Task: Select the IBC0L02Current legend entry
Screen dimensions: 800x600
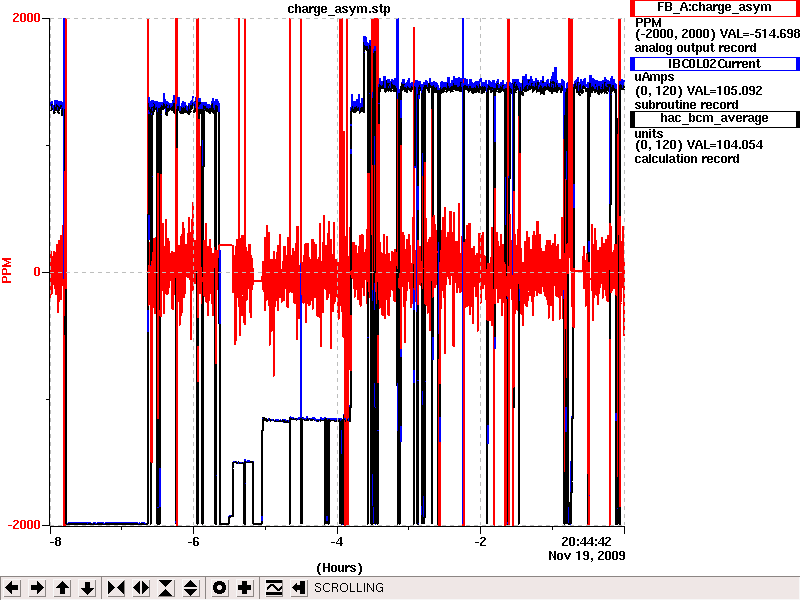Action: (715, 64)
